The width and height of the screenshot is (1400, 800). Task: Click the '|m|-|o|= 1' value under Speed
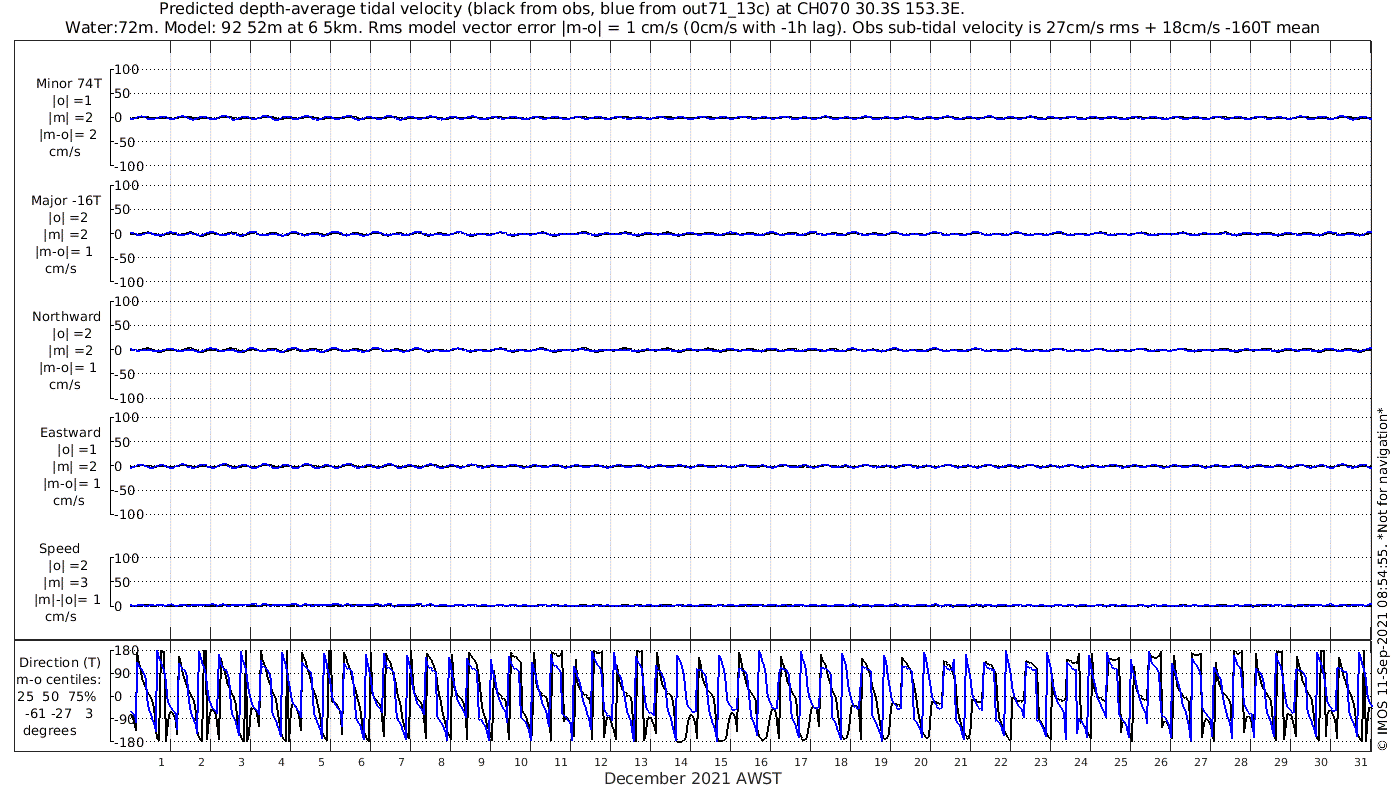coord(68,600)
